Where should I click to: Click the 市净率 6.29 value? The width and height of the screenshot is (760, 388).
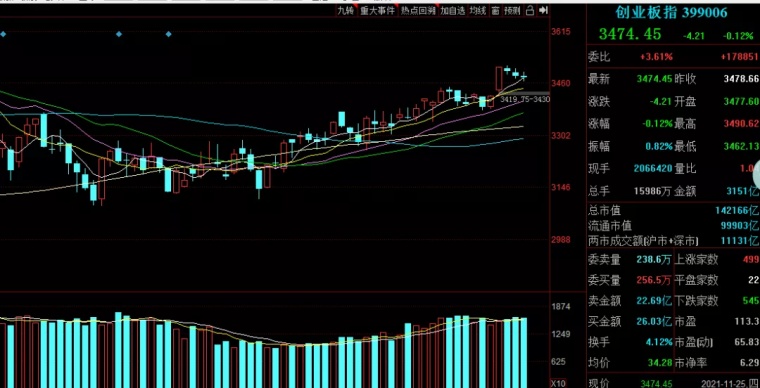749,362
